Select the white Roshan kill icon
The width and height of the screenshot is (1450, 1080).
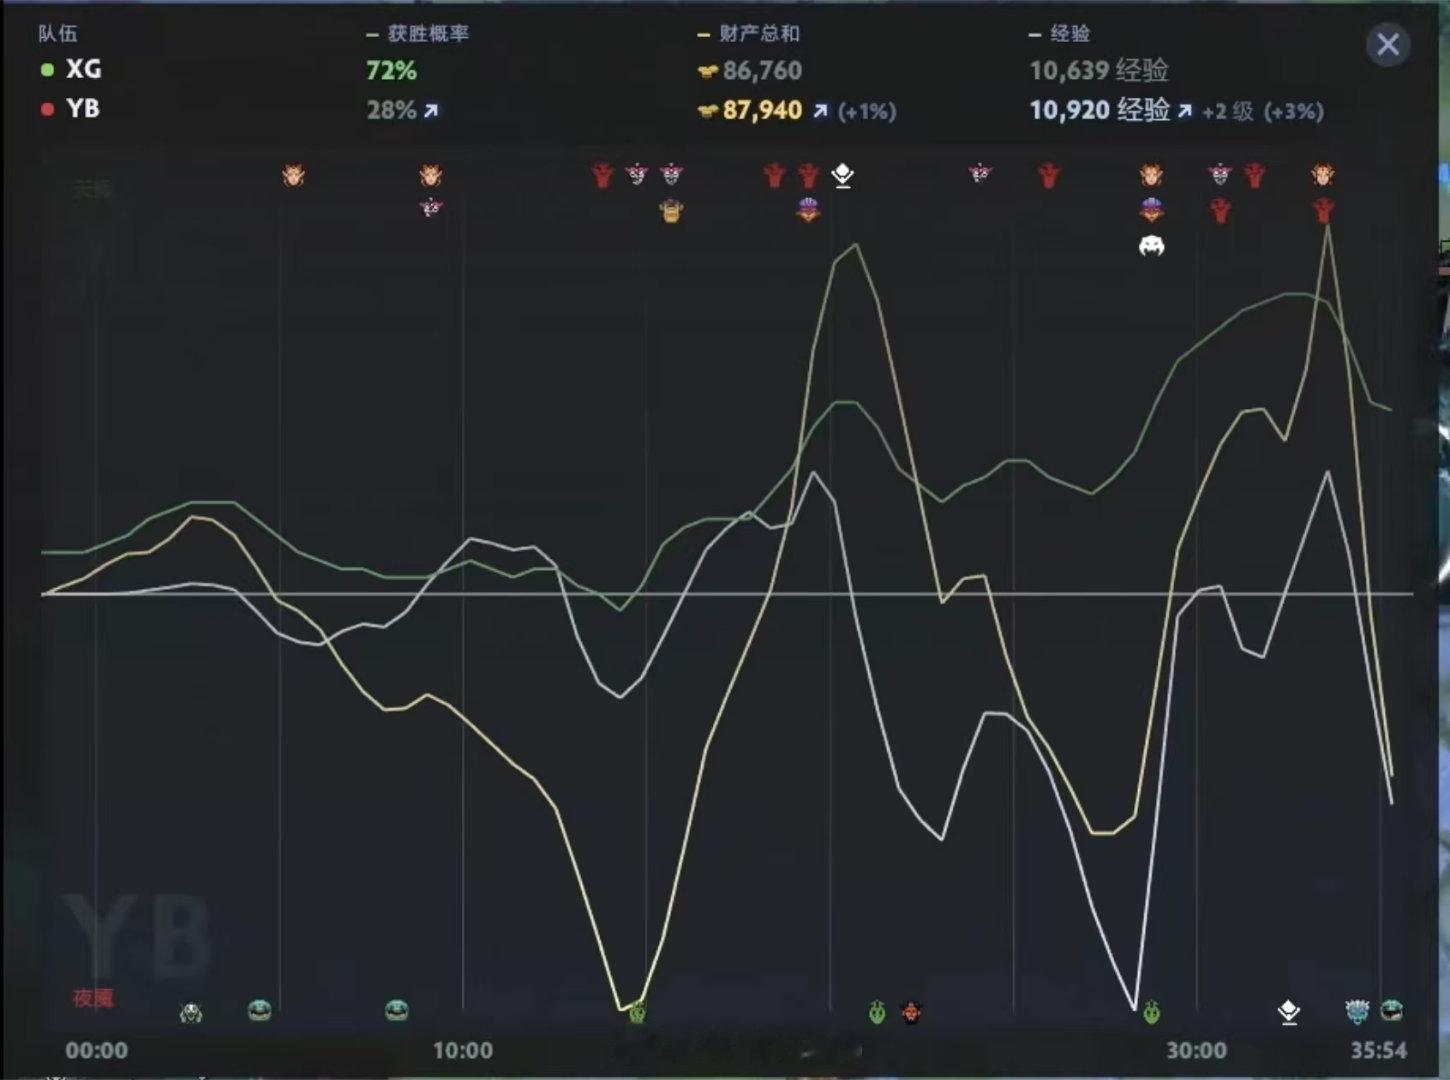pos(1151,246)
